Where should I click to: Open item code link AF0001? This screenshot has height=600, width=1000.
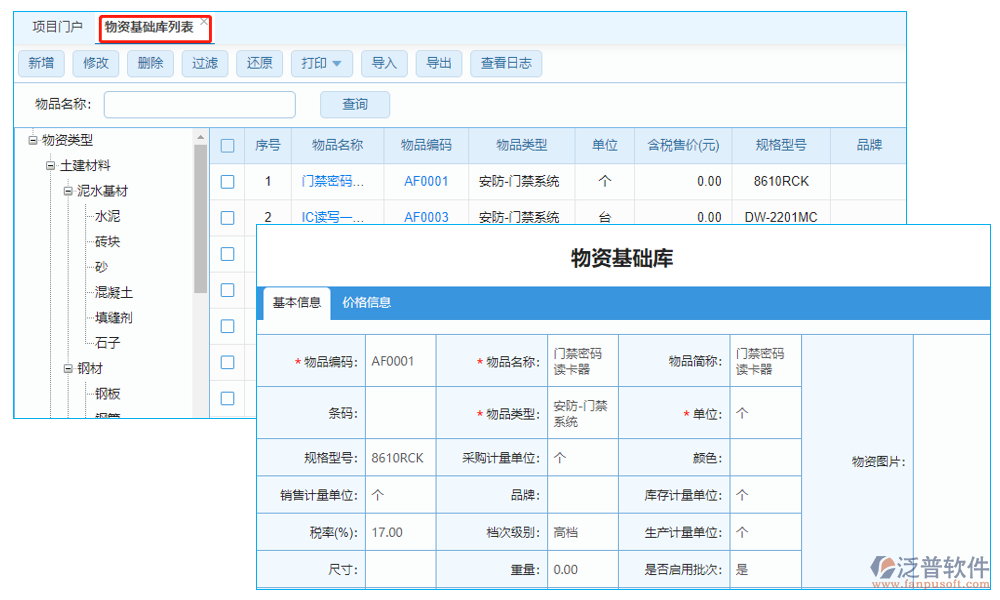pos(427,181)
